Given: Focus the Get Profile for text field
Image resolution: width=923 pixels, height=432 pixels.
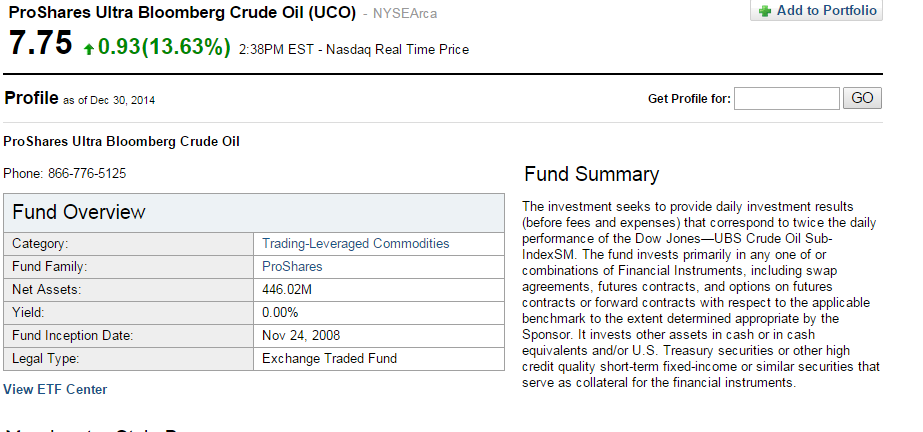Looking at the screenshot, I should 786,98.
